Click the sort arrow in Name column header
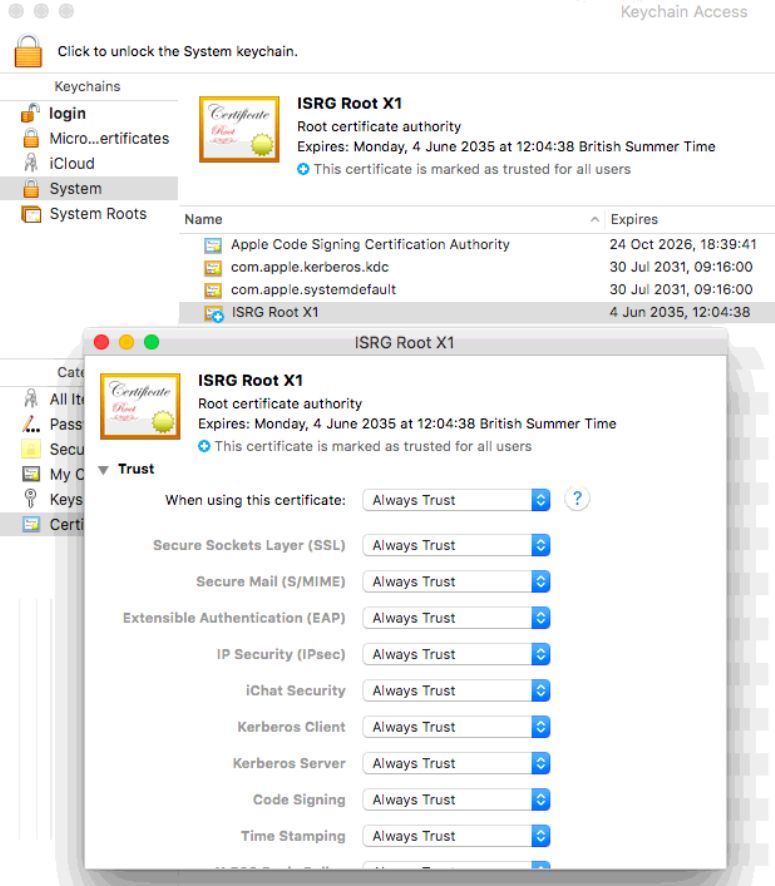 (x=594, y=219)
